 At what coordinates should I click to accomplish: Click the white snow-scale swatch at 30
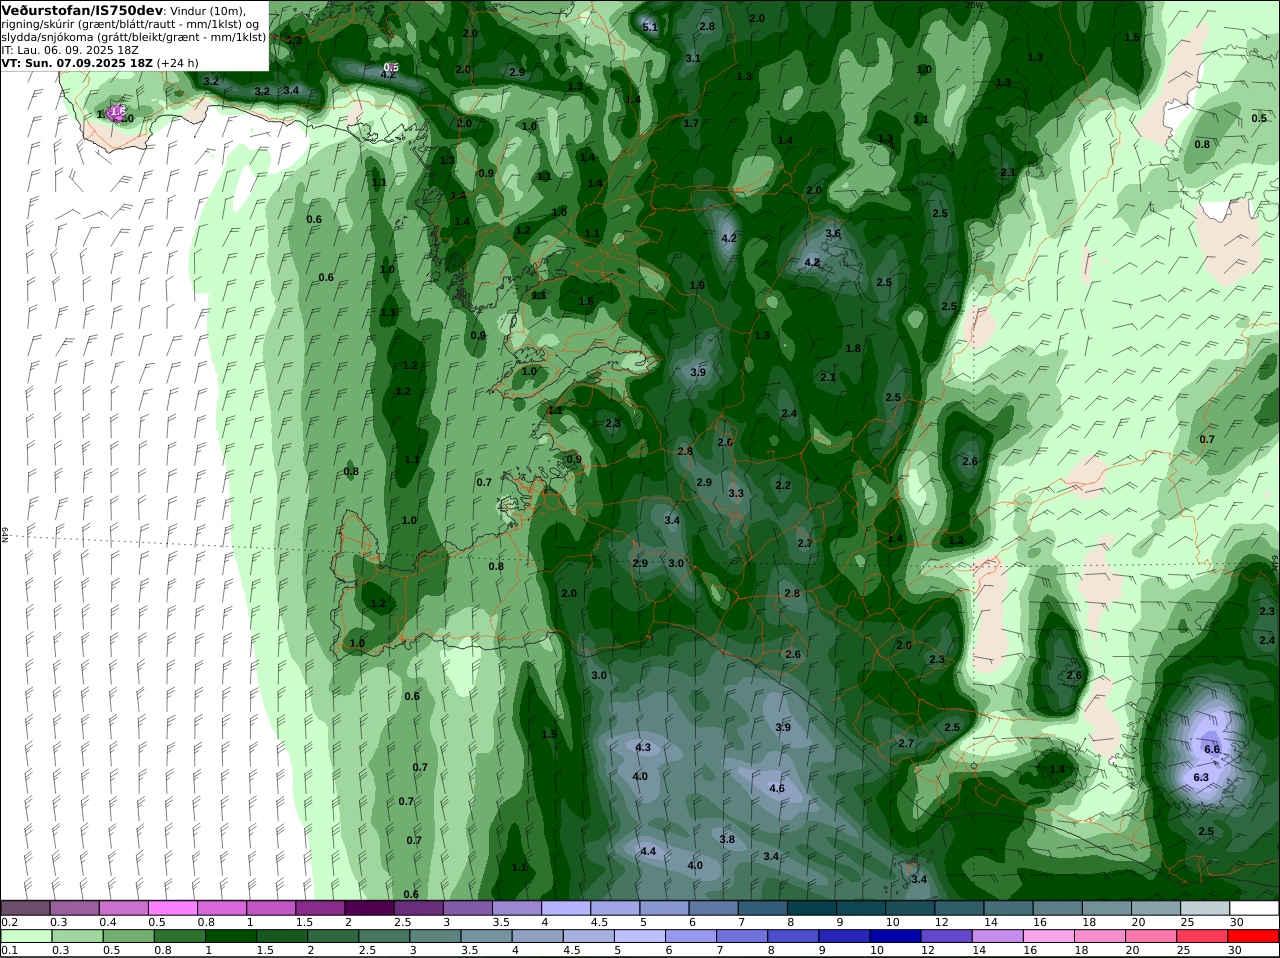point(1254,908)
